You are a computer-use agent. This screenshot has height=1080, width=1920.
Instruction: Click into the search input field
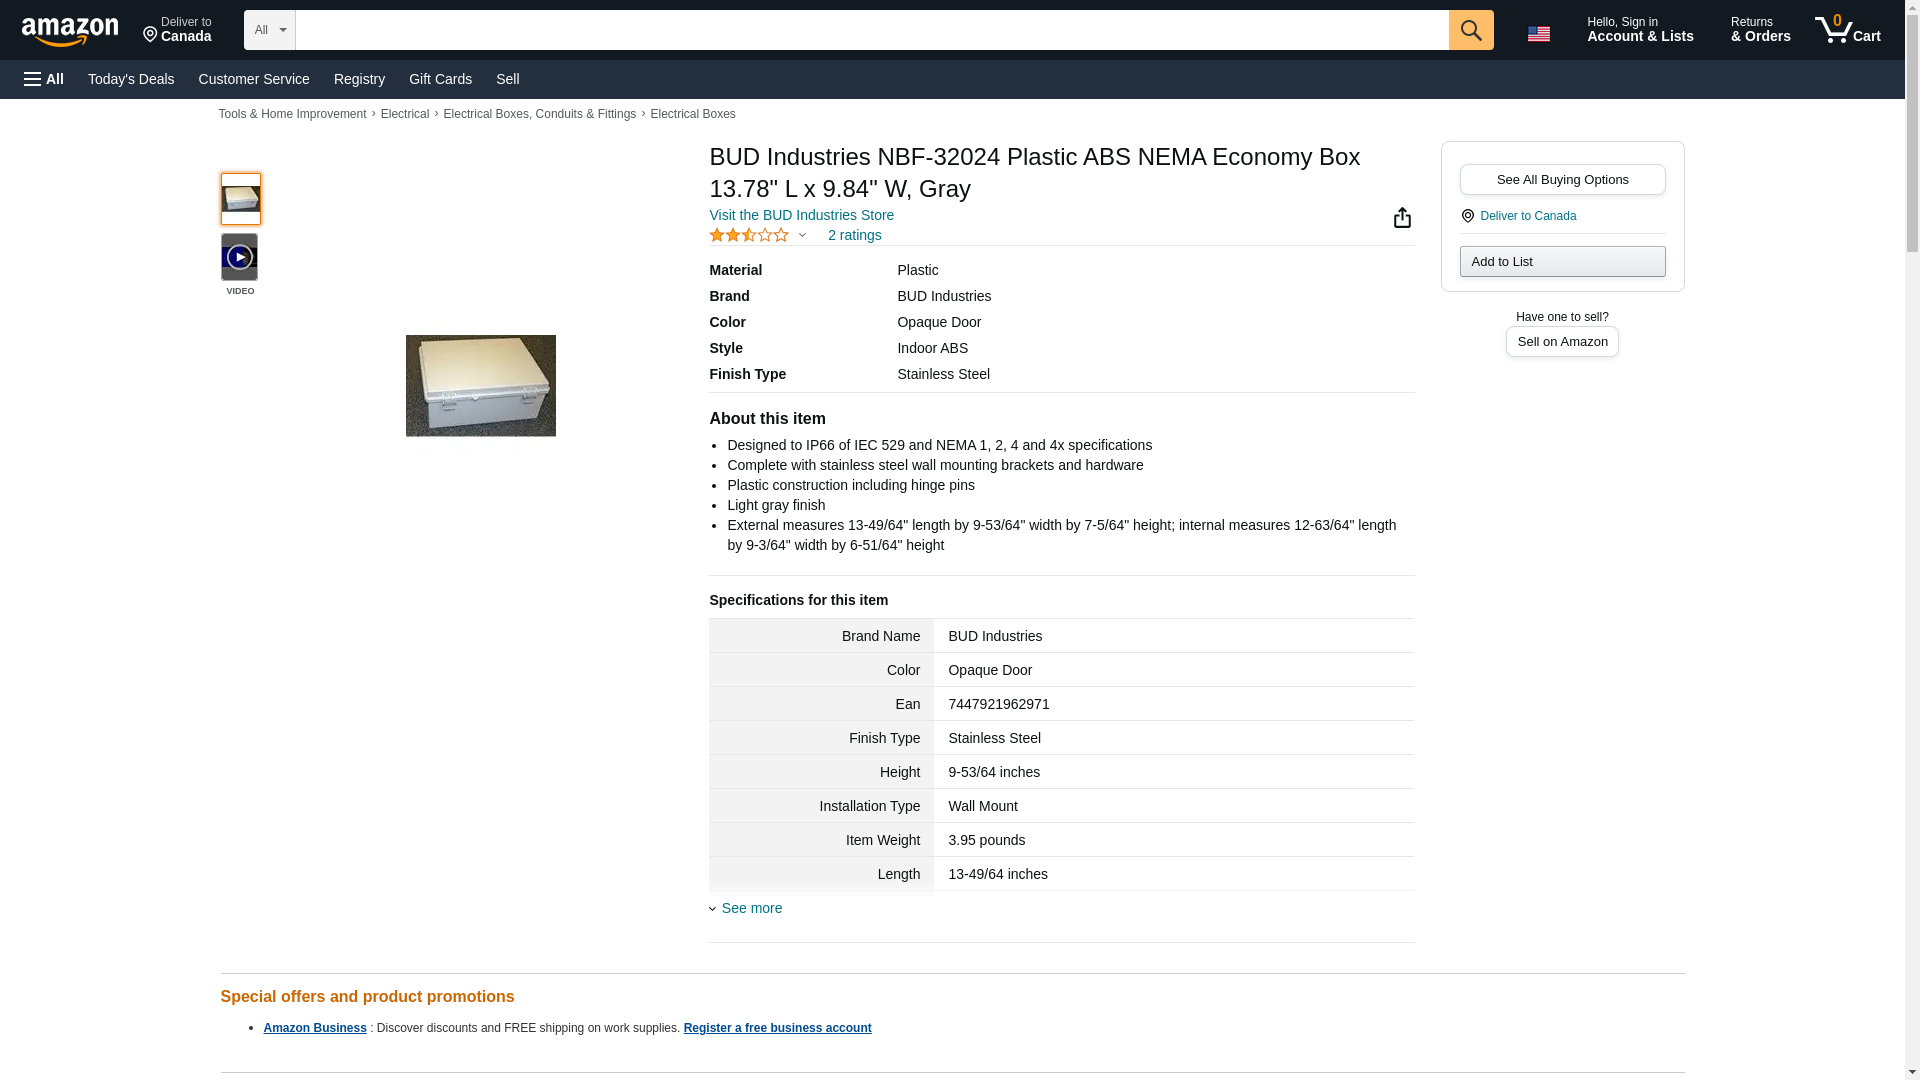pos(871,30)
